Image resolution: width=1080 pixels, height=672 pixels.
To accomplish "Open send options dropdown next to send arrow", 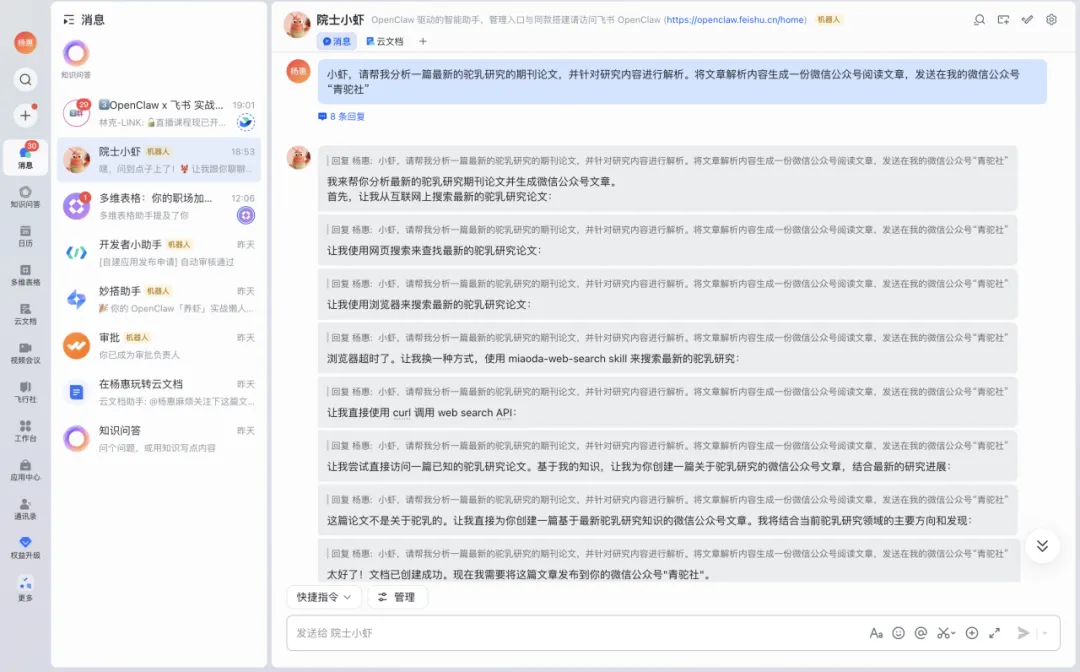I will (1046, 633).
